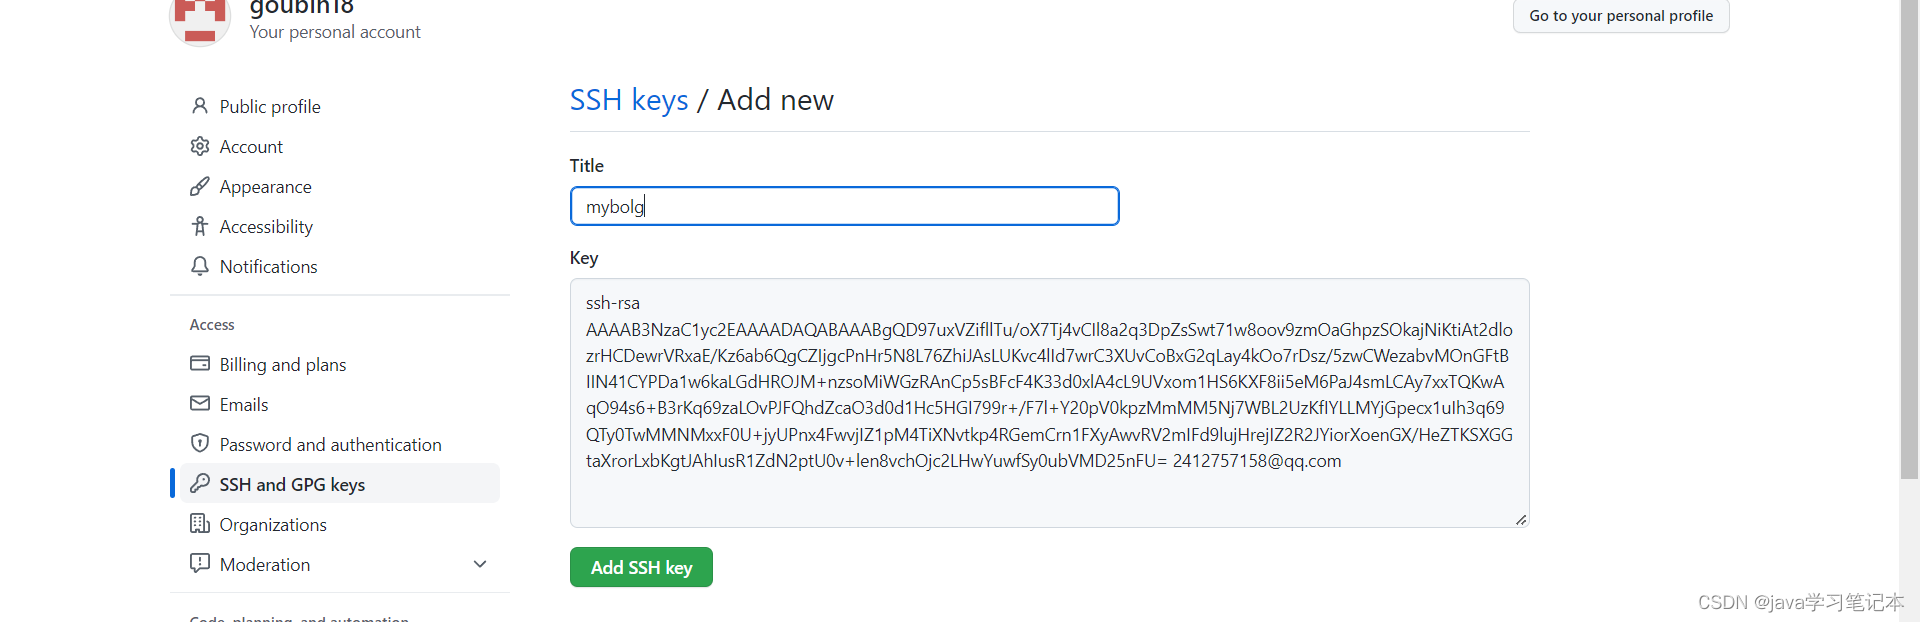The height and width of the screenshot is (622, 1920).
Task: Click into the Title input field
Action: click(845, 206)
